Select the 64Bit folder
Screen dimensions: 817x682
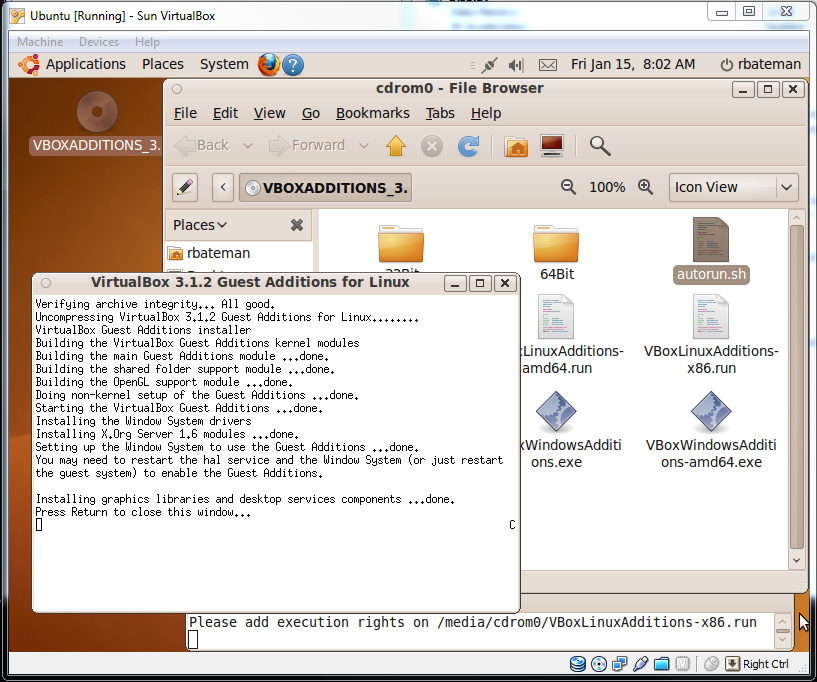(556, 253)
